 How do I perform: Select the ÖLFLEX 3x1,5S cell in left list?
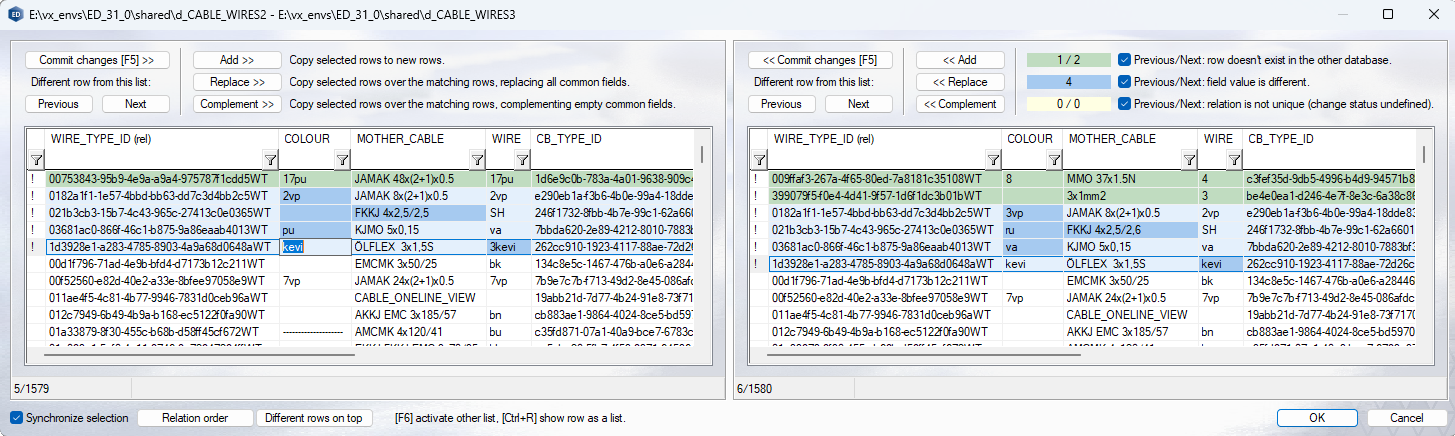(x=418, y=247)
